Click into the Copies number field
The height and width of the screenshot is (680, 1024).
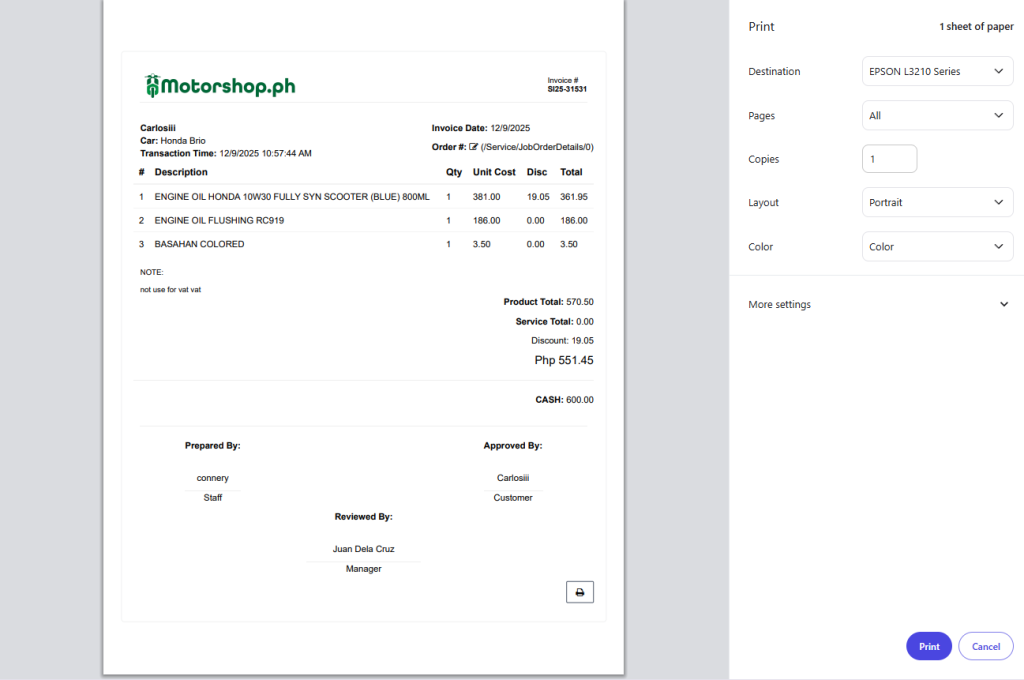coord(889,159)
